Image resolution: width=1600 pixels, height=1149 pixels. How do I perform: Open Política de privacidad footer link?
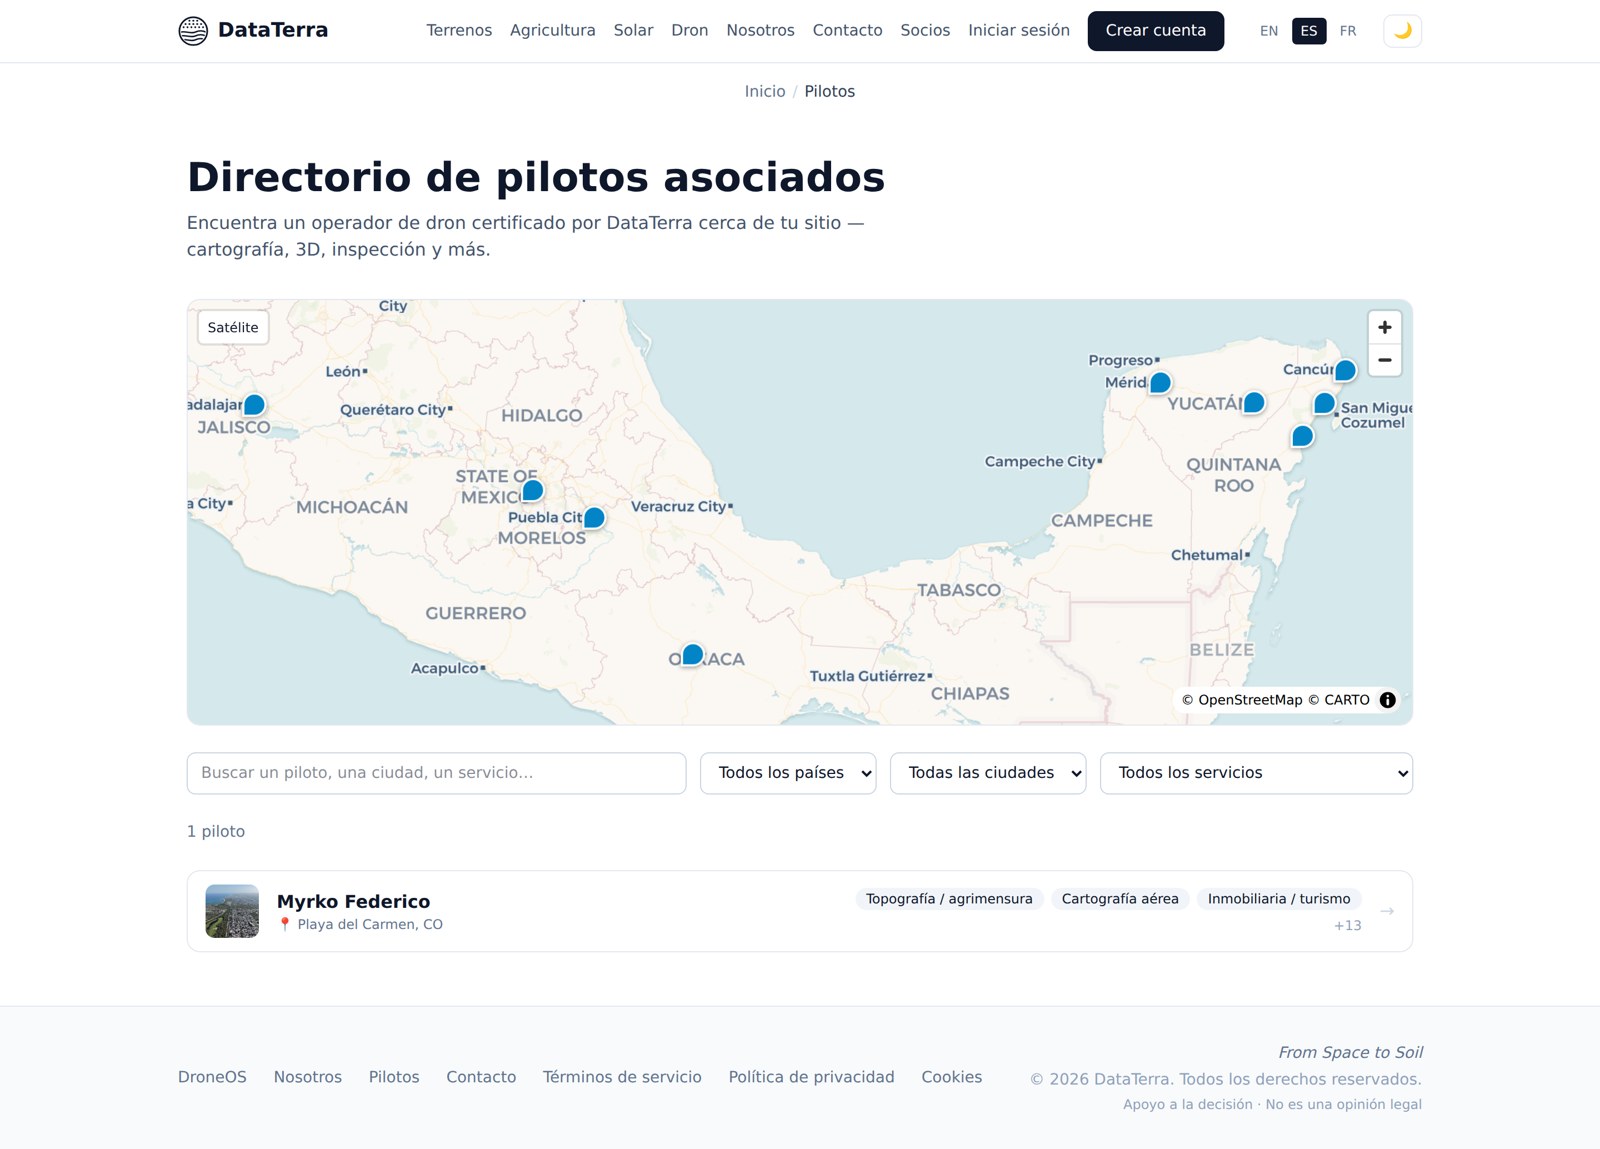(x=811, y=1077)
